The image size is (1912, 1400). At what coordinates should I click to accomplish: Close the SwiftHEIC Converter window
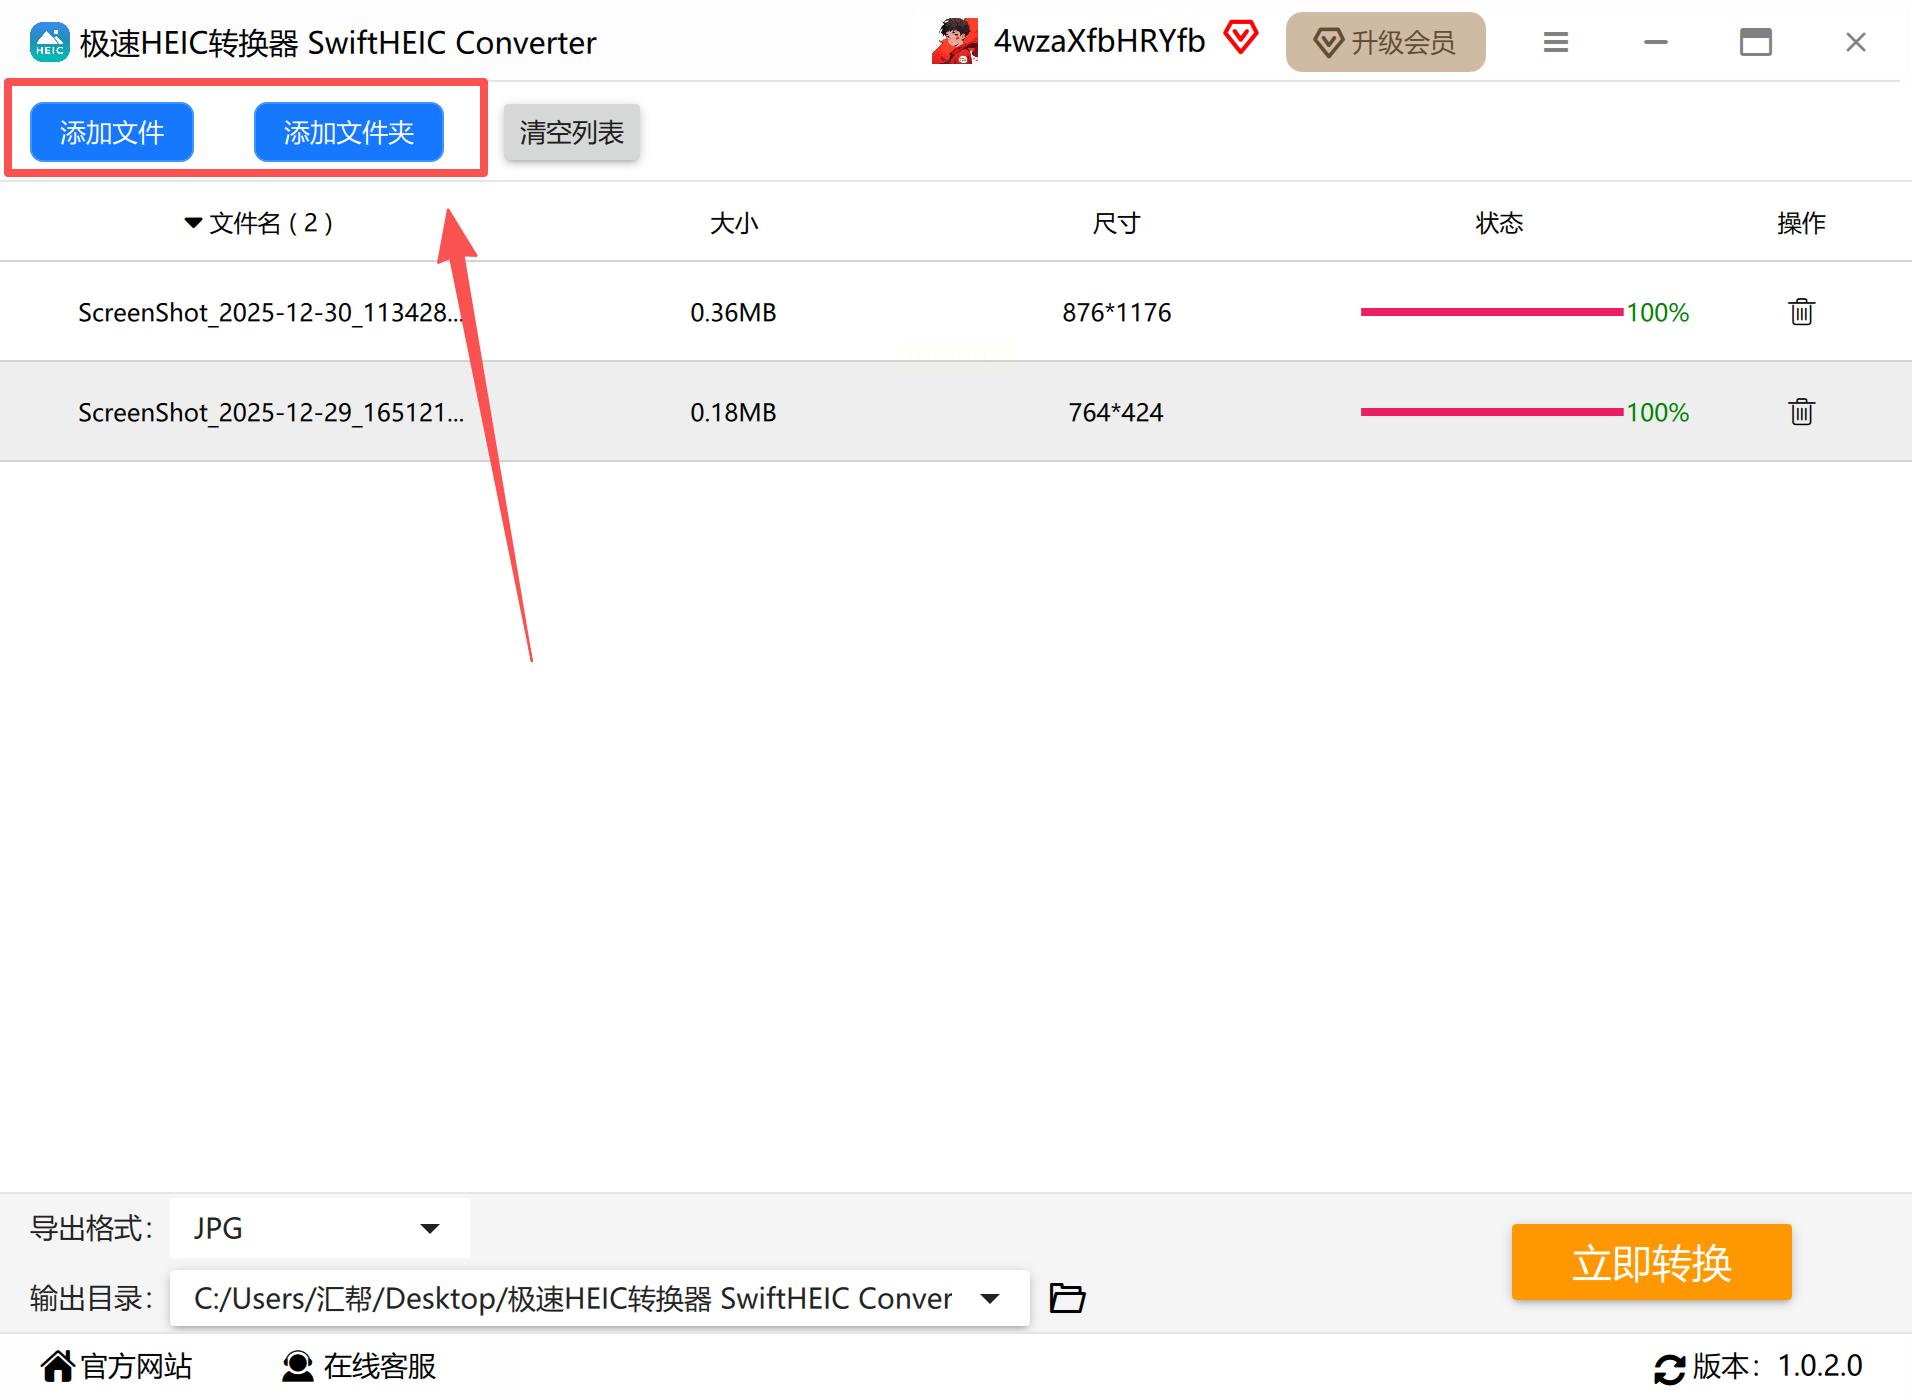click(x=1855, y=42)
